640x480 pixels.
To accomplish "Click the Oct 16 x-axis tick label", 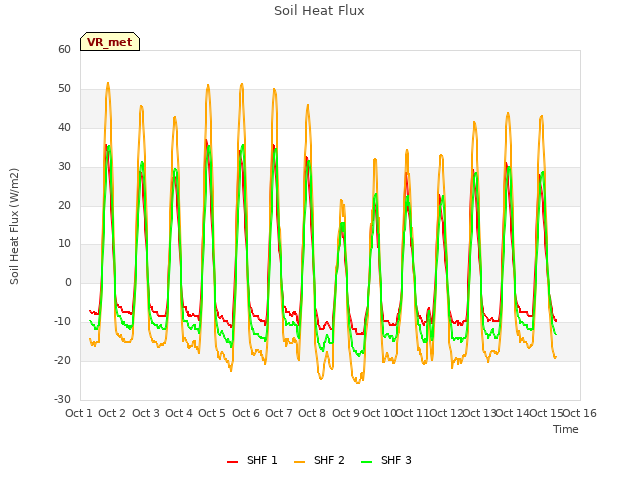I will [580, 413].
